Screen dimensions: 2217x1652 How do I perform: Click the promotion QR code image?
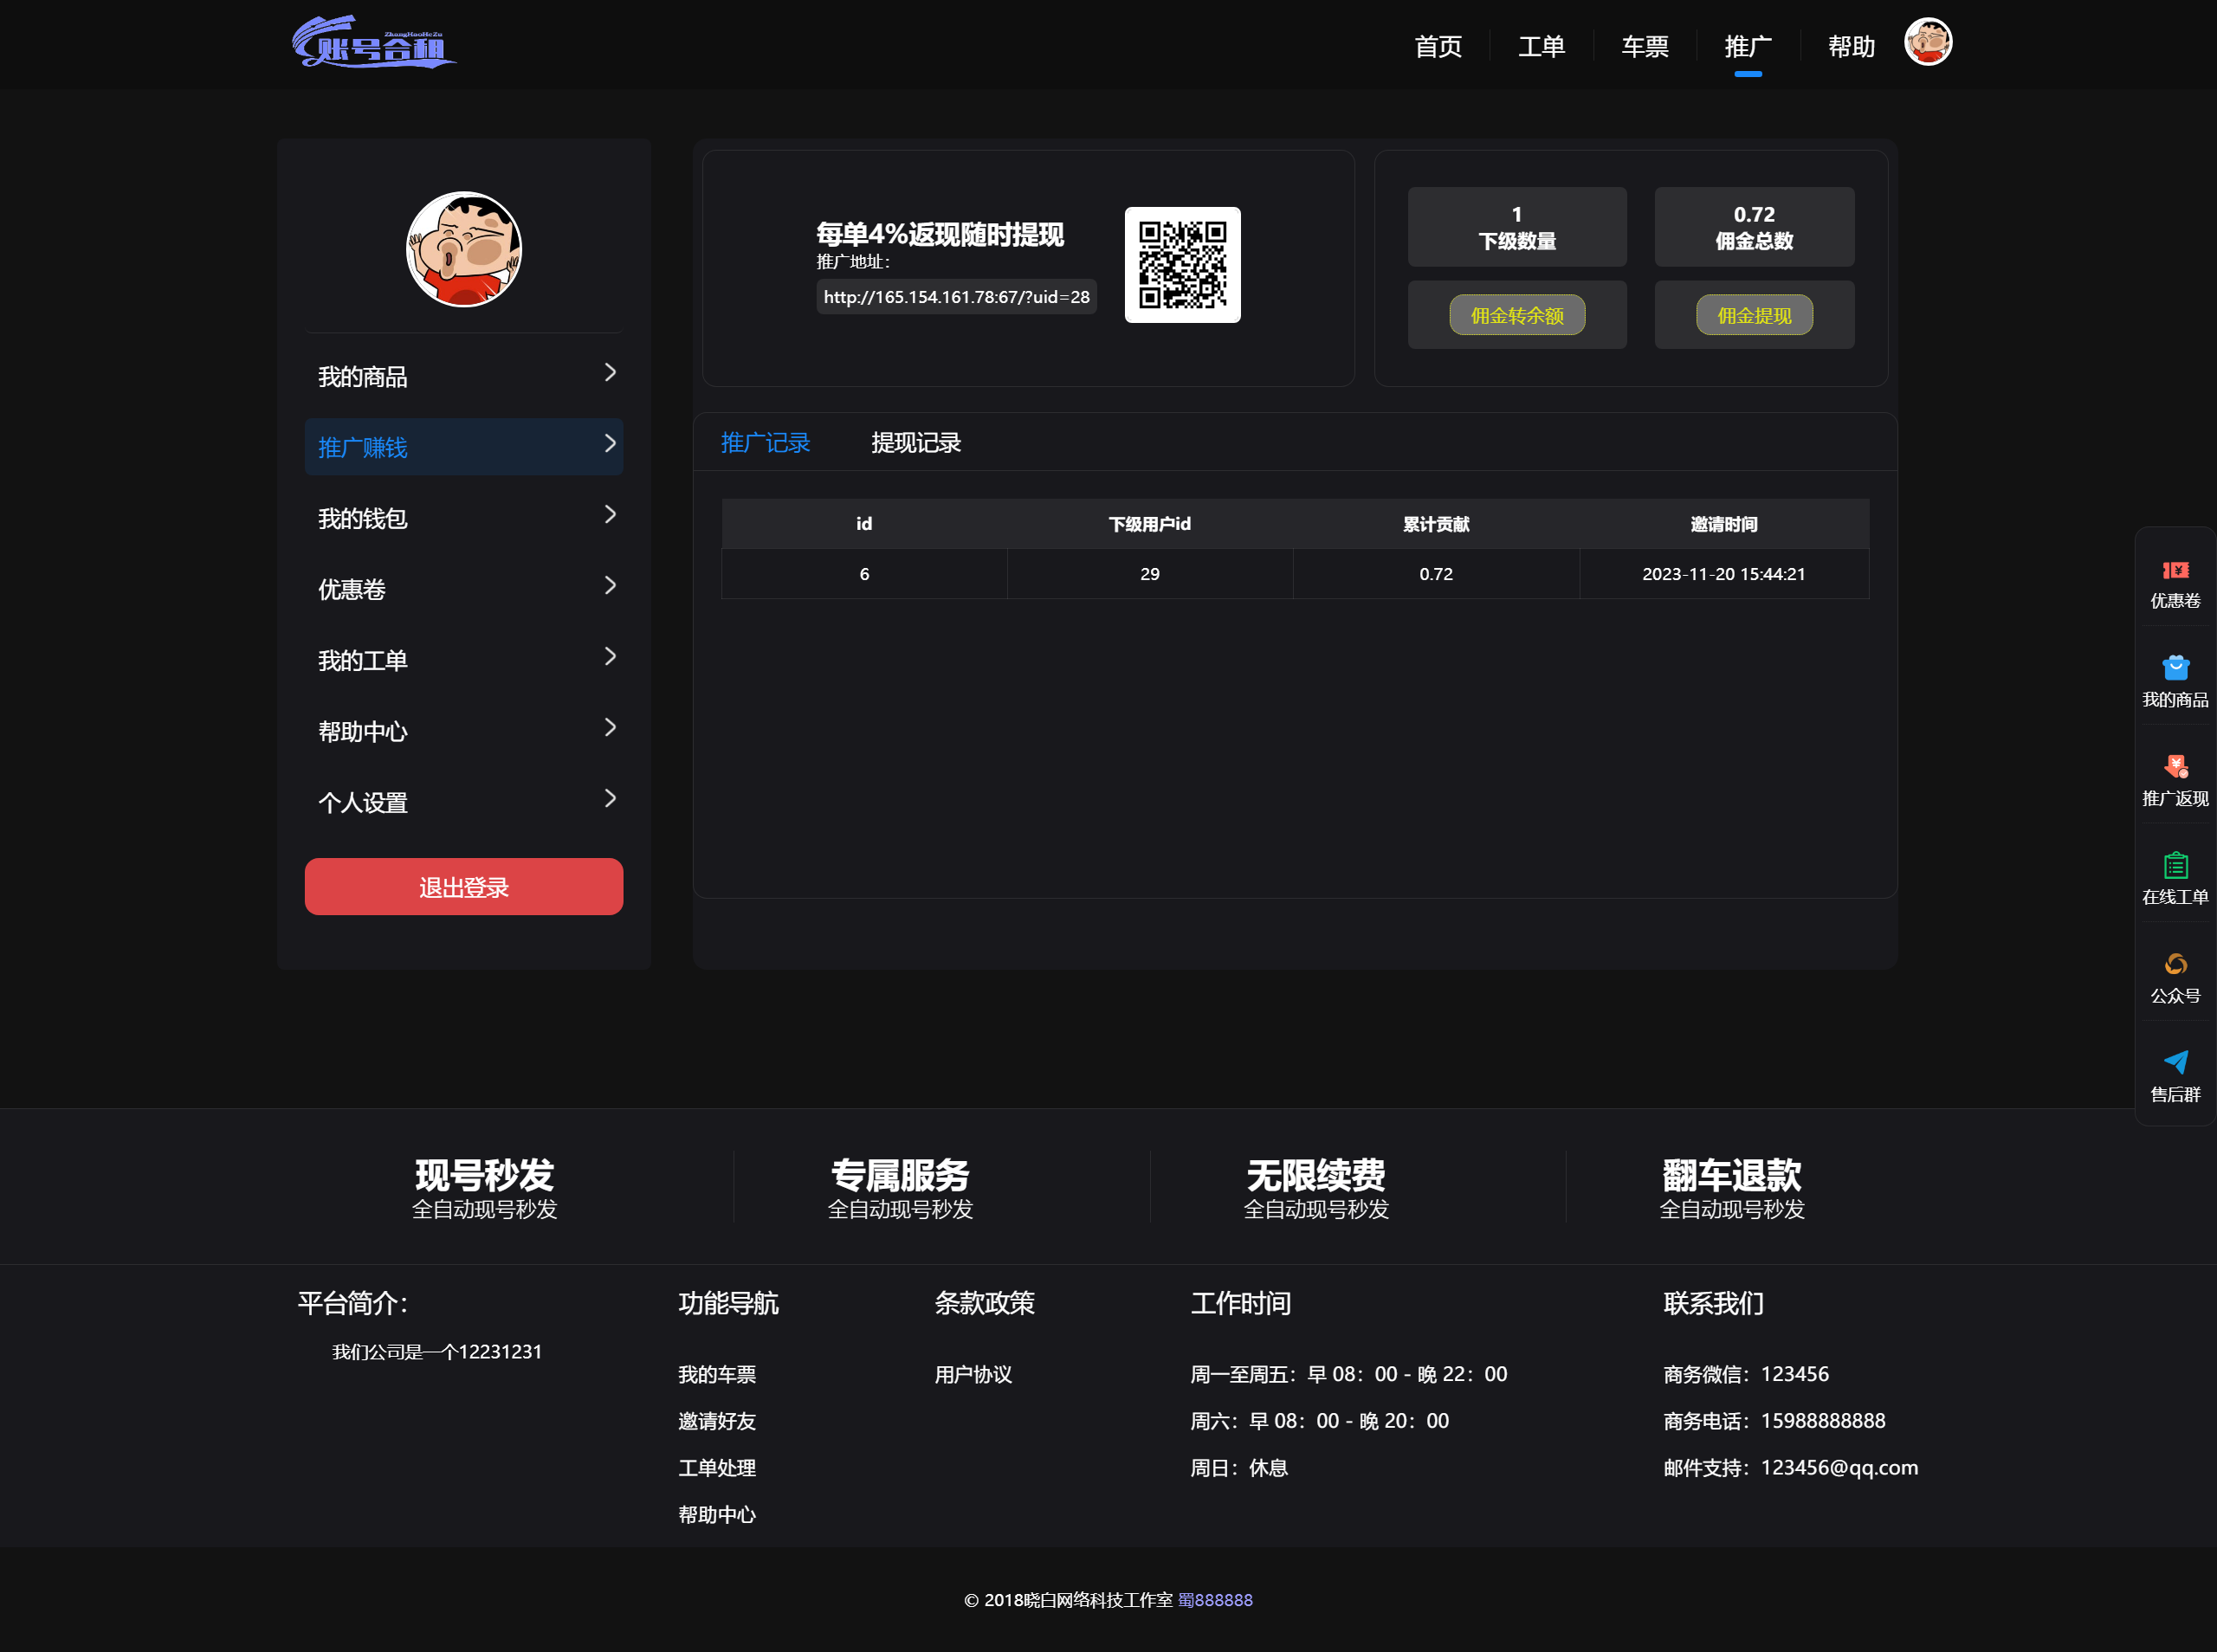(x=1182, y=265)
